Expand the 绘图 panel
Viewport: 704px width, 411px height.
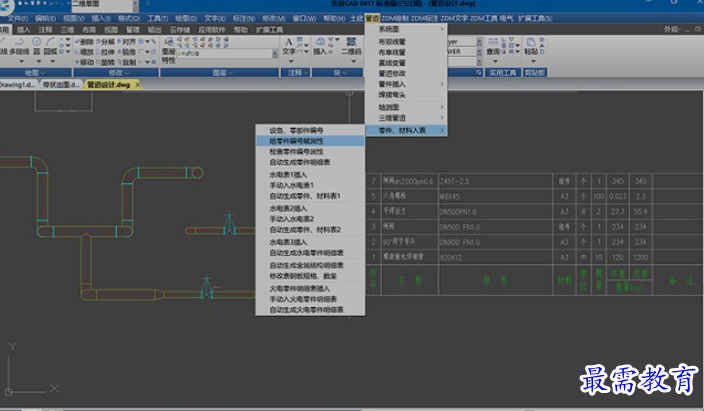click(35, 72)
